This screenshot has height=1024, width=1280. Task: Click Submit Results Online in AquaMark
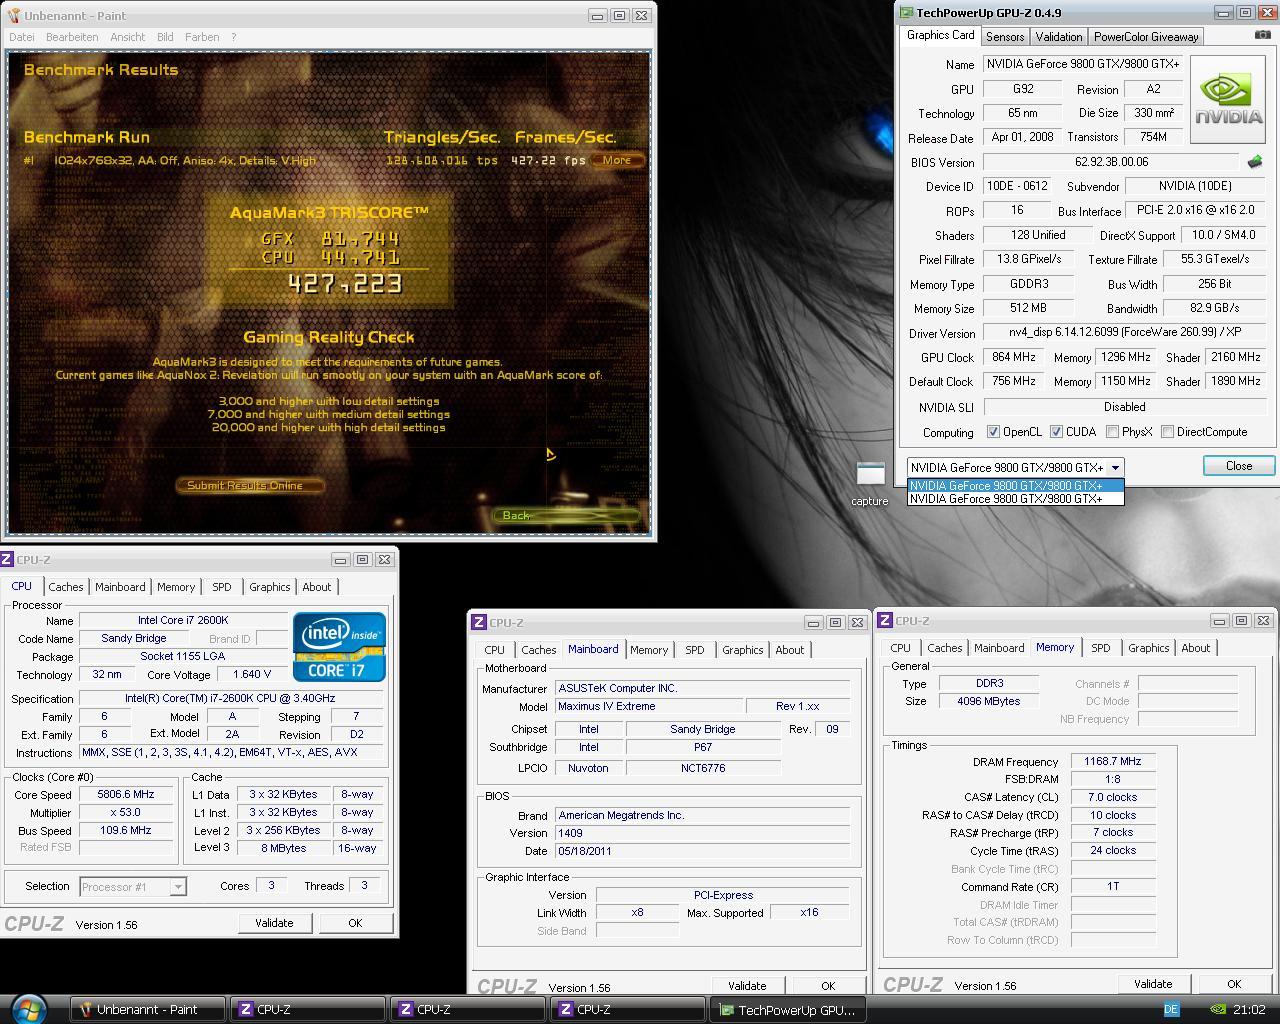click(251, 485)
